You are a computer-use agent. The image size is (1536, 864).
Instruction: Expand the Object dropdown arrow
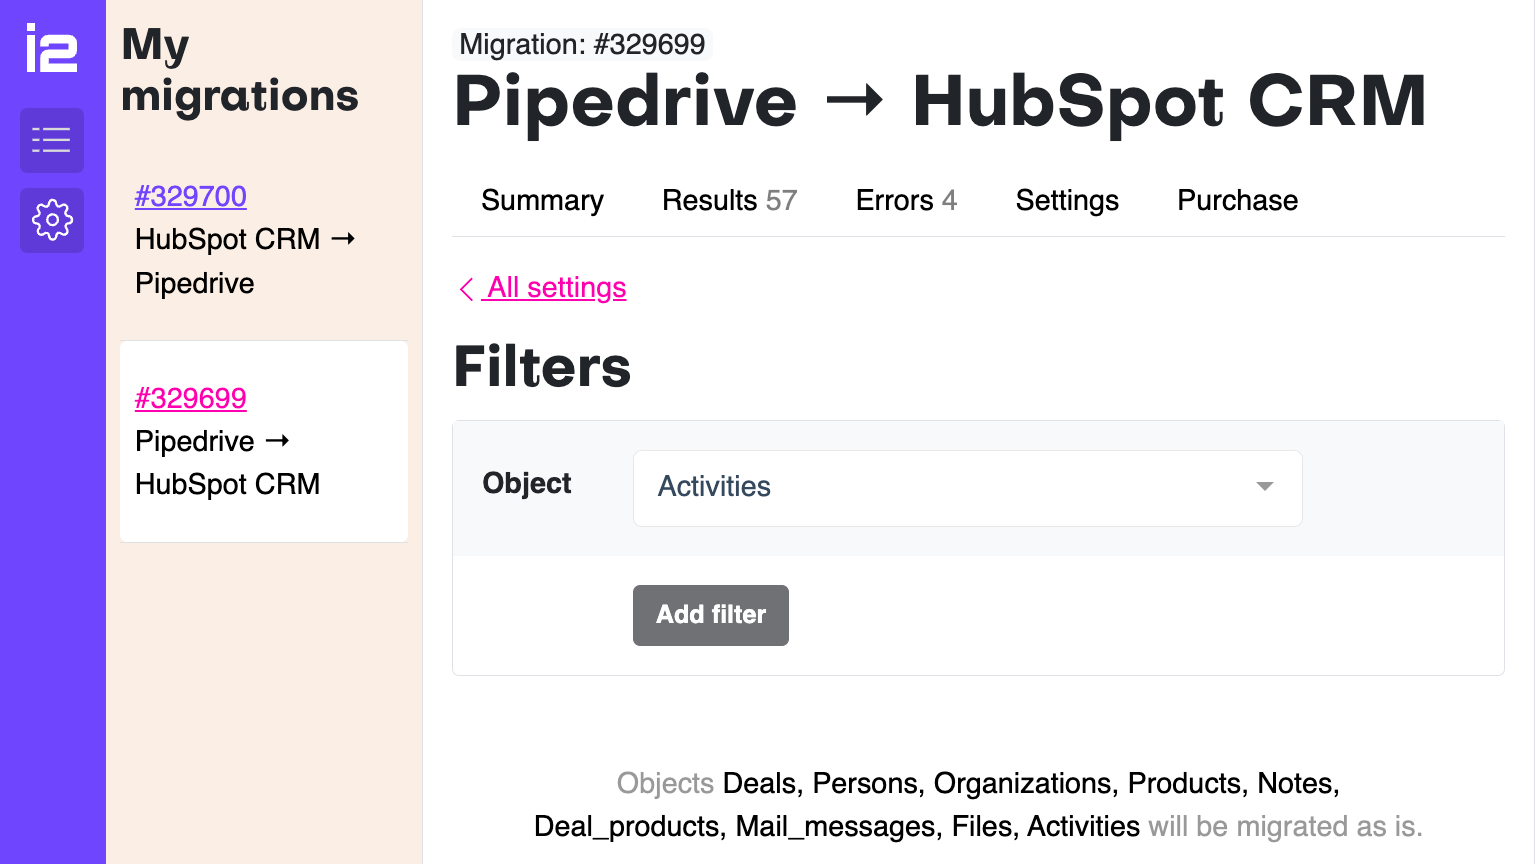tap(1264, 487)
